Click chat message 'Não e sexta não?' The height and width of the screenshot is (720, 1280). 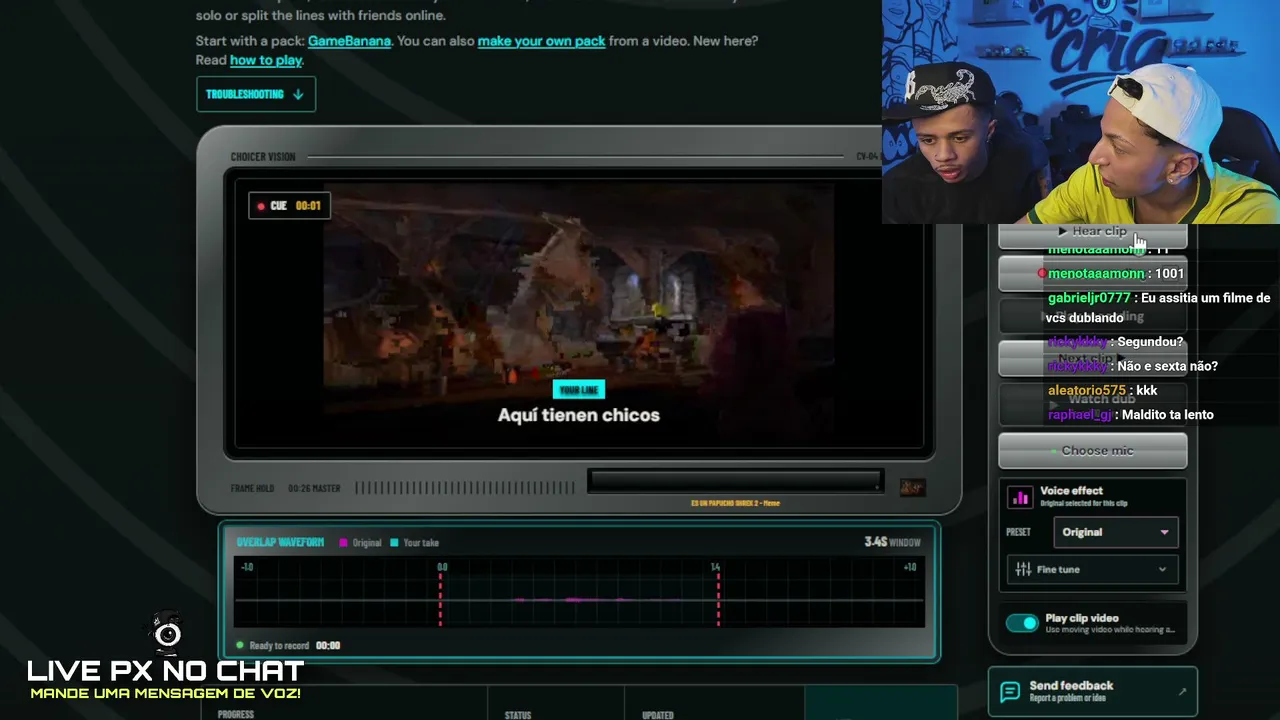1168,366
